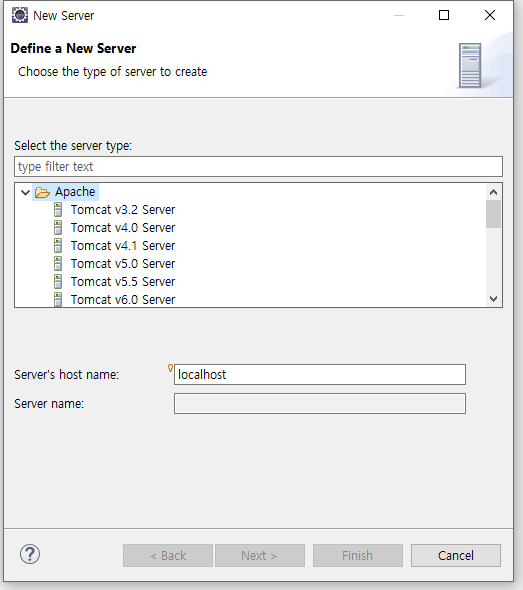Click the server list scroll up arrow
The image size is (523, 590).
(x=493, y=192)
